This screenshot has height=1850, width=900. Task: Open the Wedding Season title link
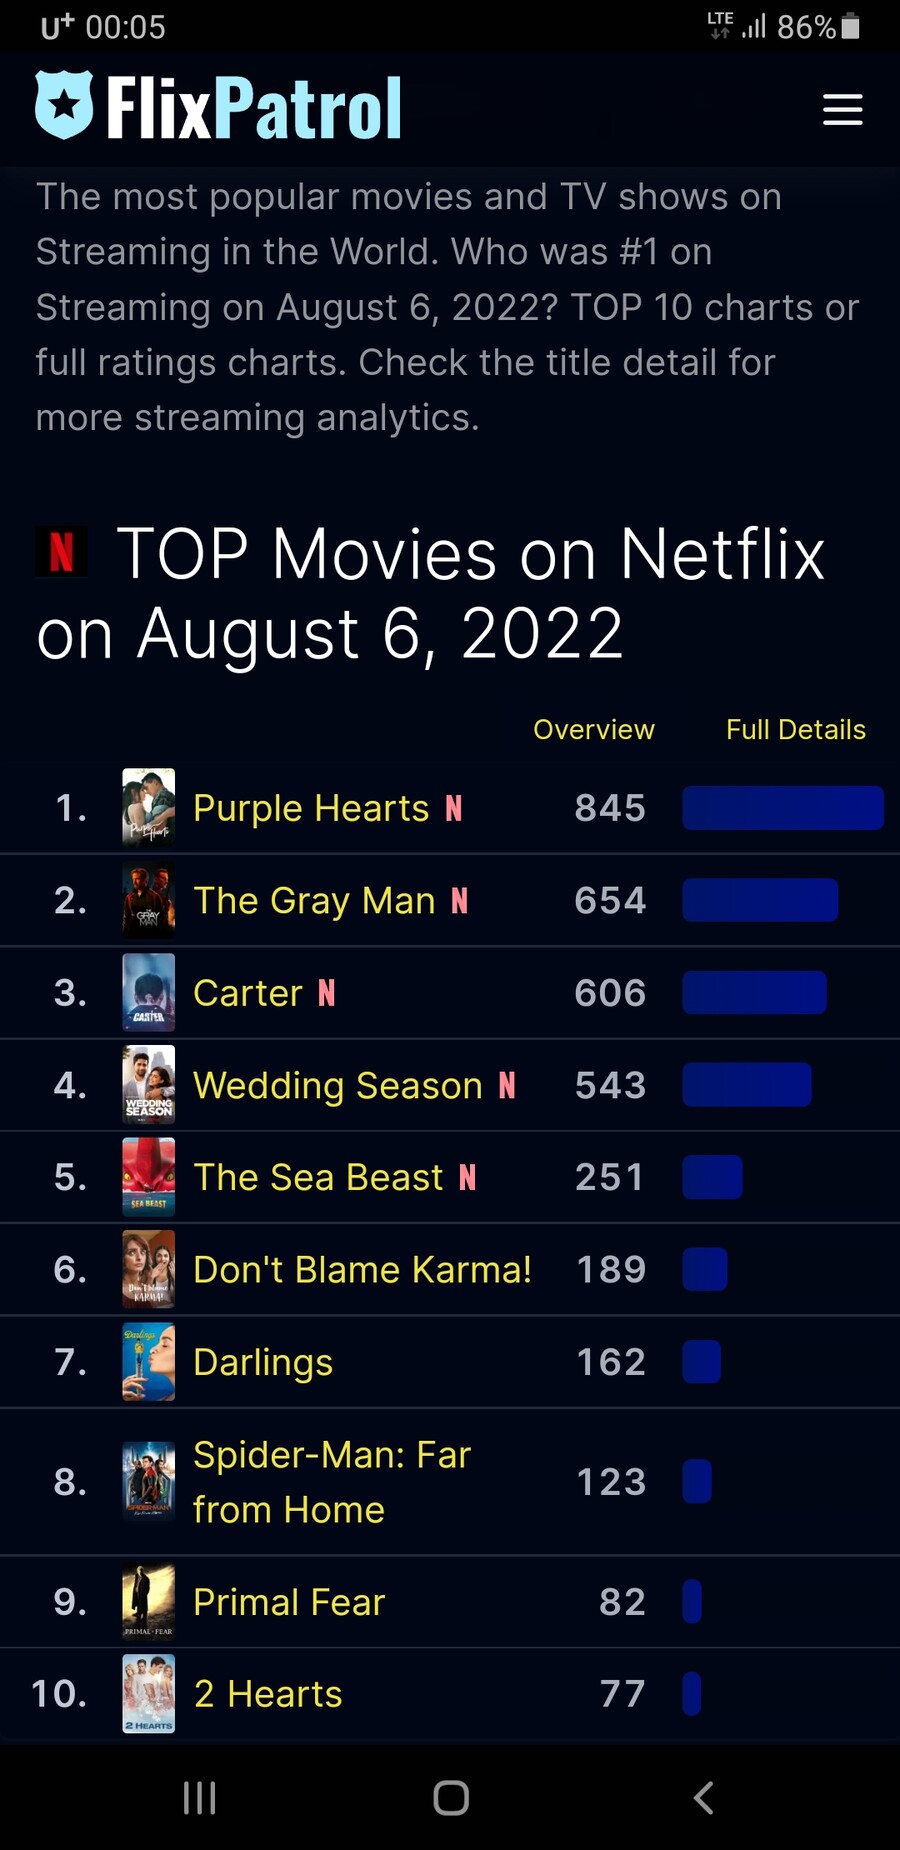click(x=338, y=1085)
